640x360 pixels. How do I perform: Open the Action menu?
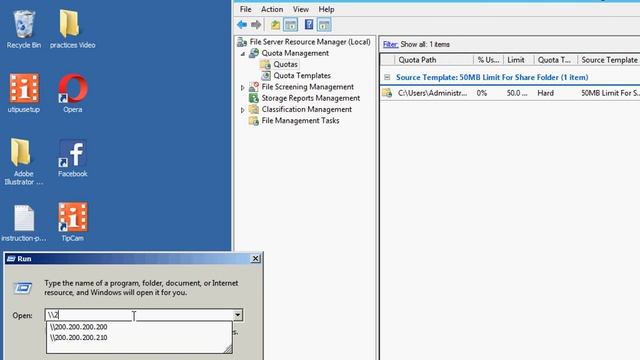tap(272, 9)
